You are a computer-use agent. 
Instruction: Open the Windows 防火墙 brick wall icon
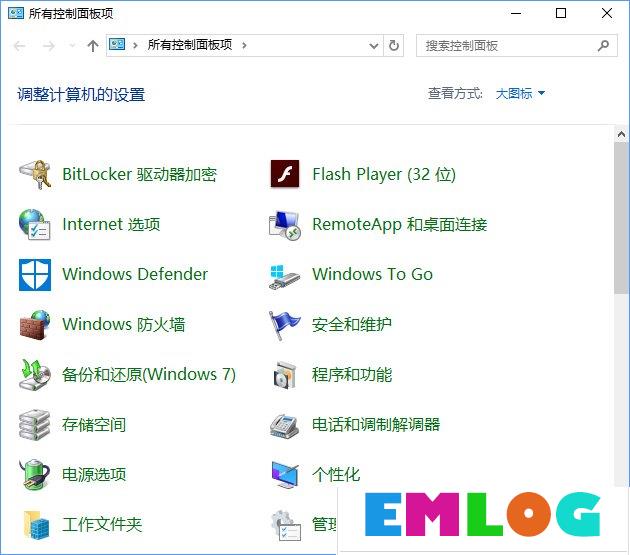(x=35, y=325)
